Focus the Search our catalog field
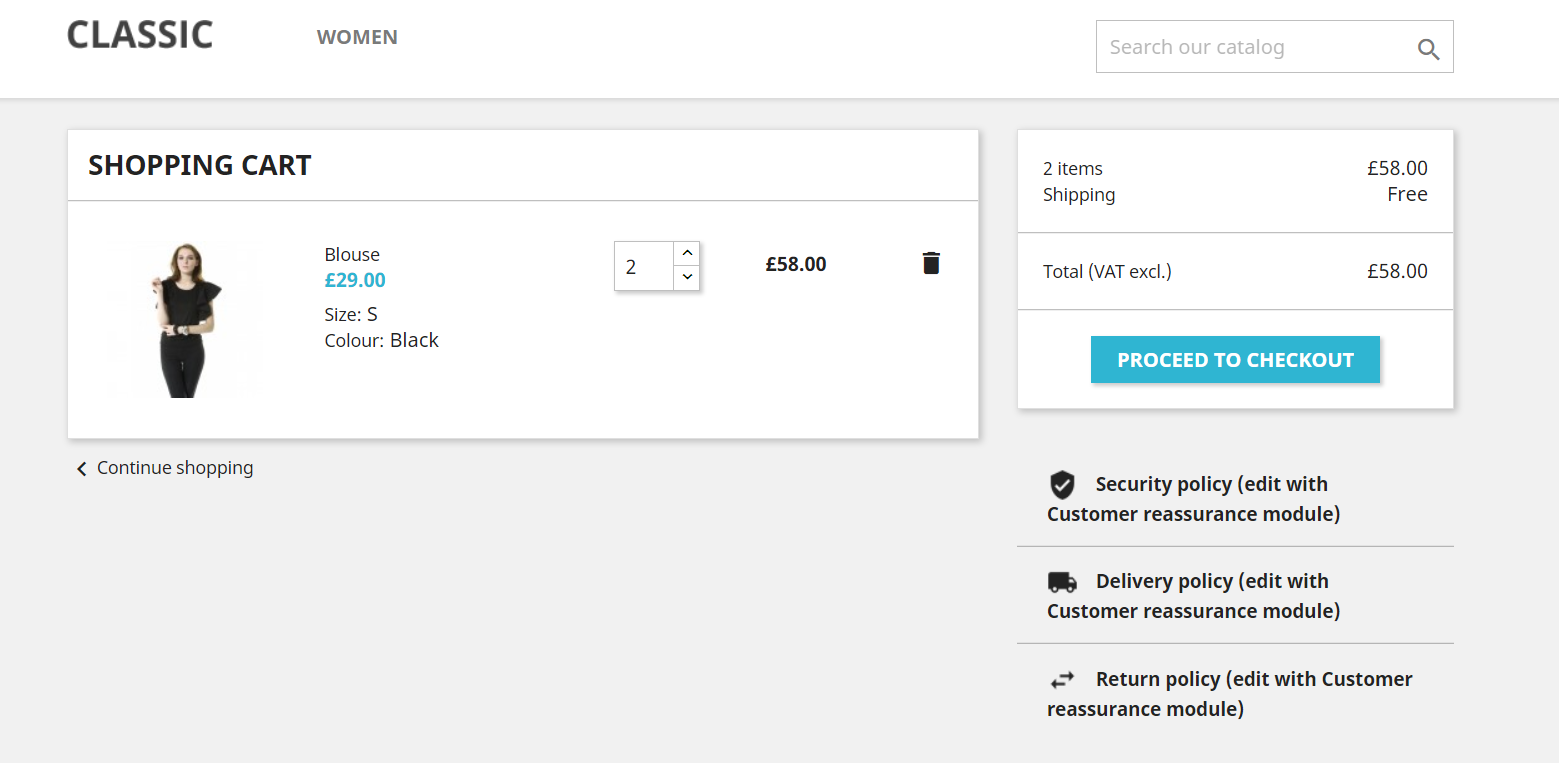Image resolution: width=1559 pixels, height=763 pixels. (x=1255, y=47)
